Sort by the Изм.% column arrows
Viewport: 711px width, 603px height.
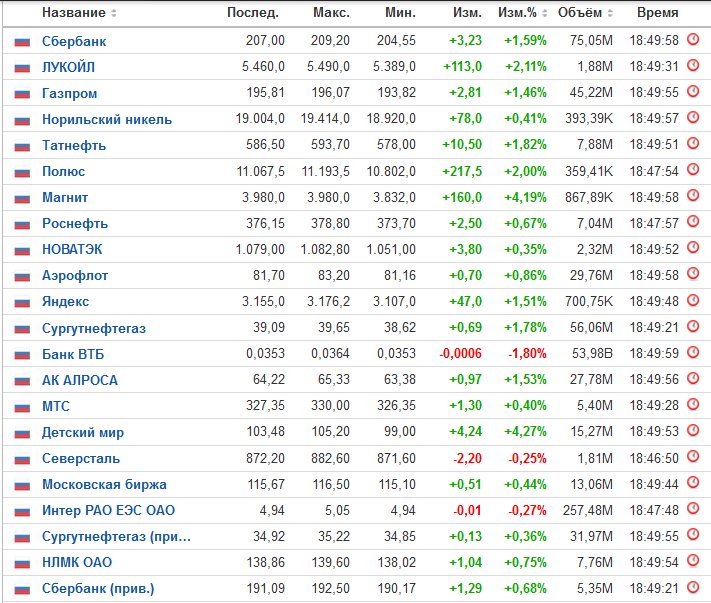coord(545,13)
